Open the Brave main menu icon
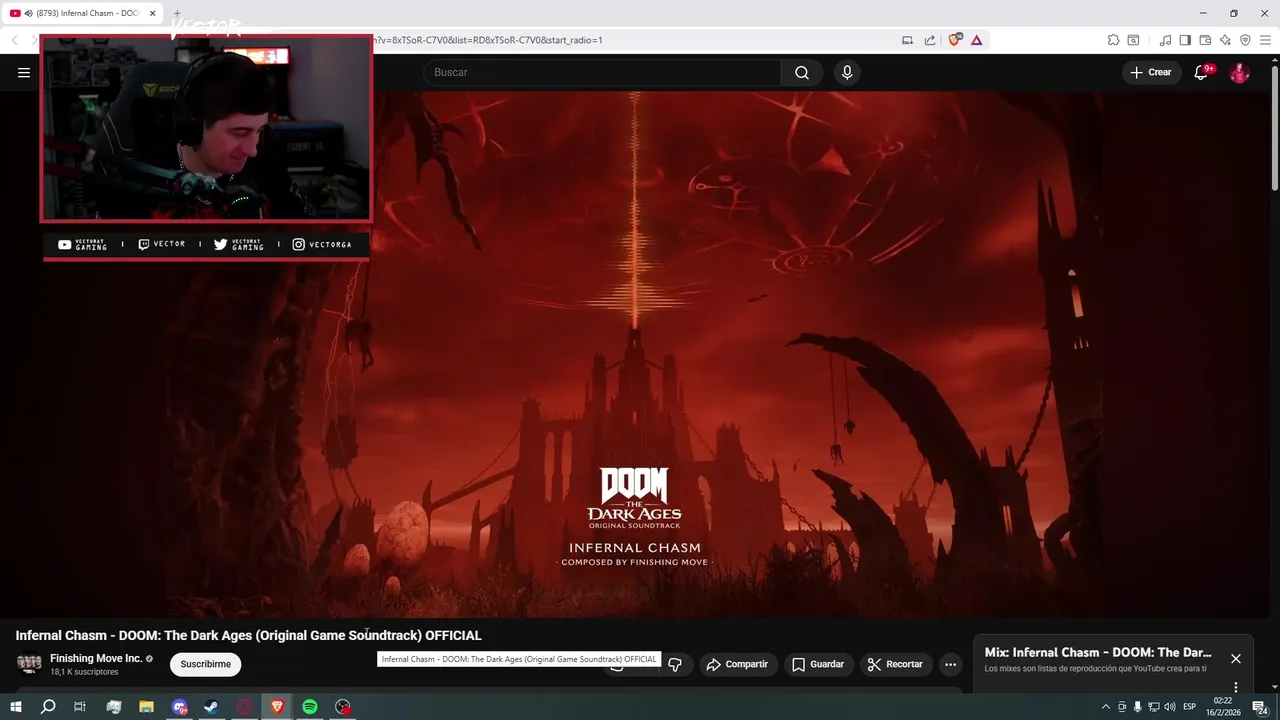 tap(1265, 40)
